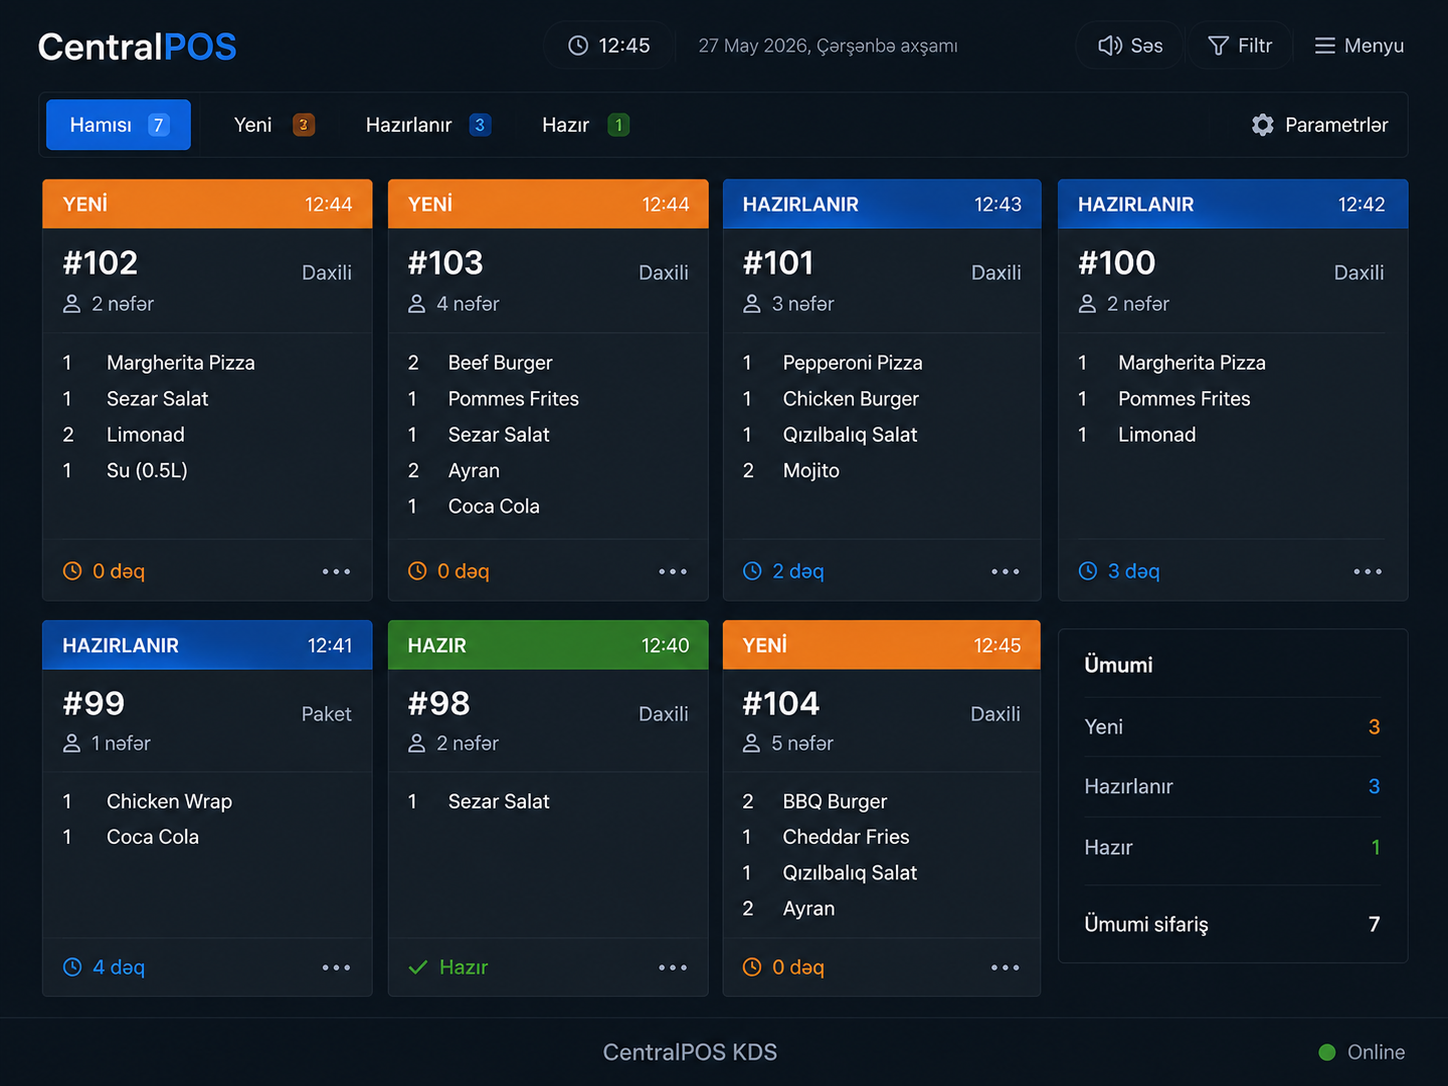Click the person icon on order #103
The height and width of the screenshot is (1086, 1448).
[x=417, y=304]
